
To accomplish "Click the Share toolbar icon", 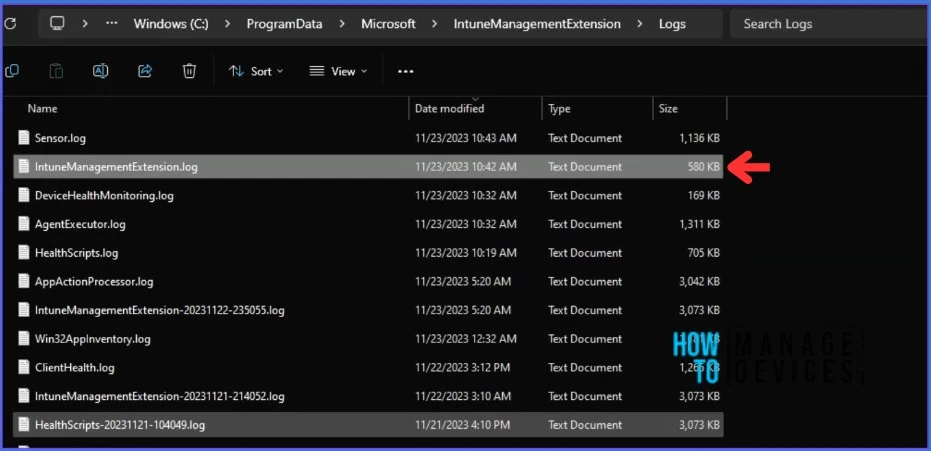I will [145, 71].
